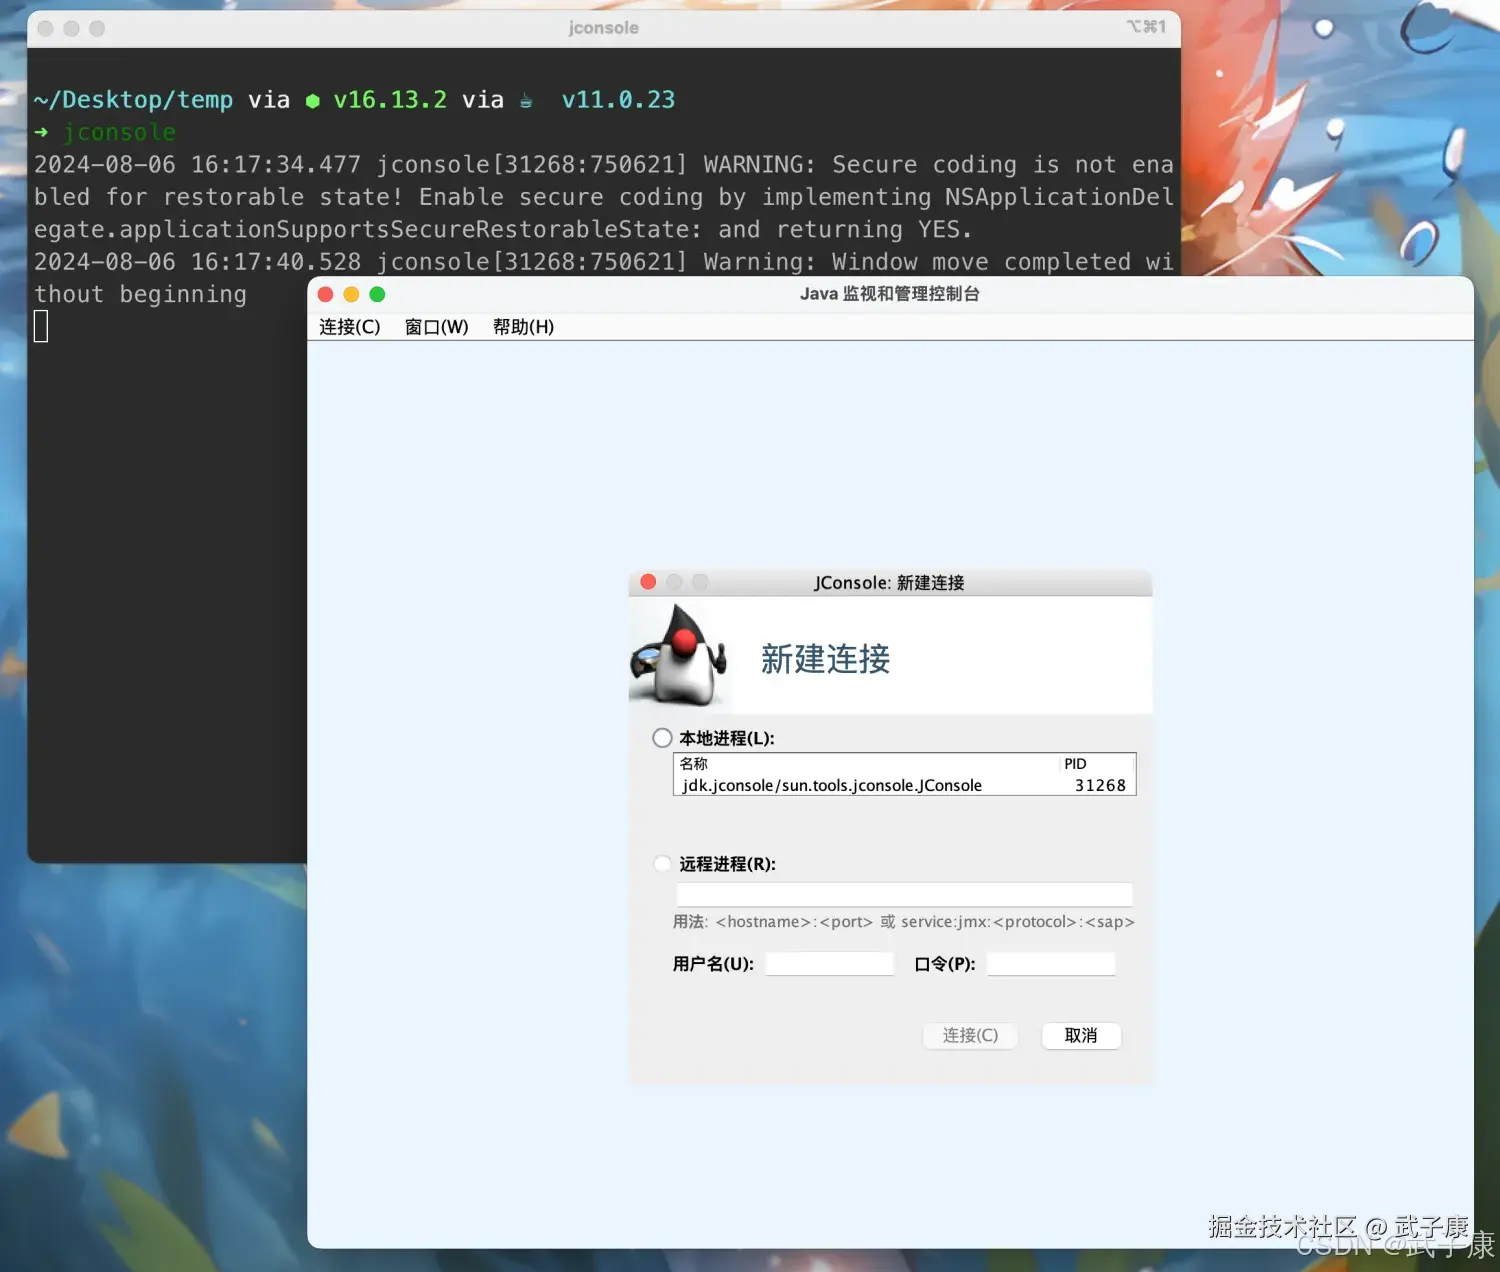The height and width of the screenshot is (1272, 1500).
Task: Click the terminal cursor block
Action: (41, 326)
